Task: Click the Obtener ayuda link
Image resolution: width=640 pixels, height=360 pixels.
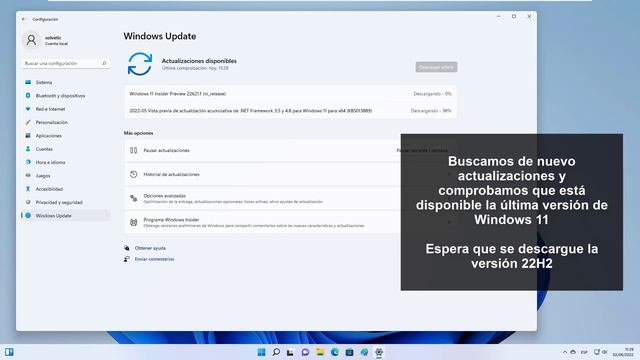Action: [150, 248]
